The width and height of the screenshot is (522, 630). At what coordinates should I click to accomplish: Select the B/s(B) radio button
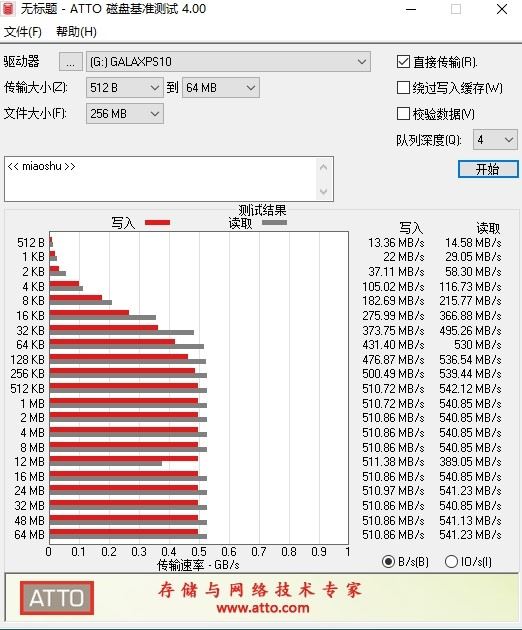point(388,561)
